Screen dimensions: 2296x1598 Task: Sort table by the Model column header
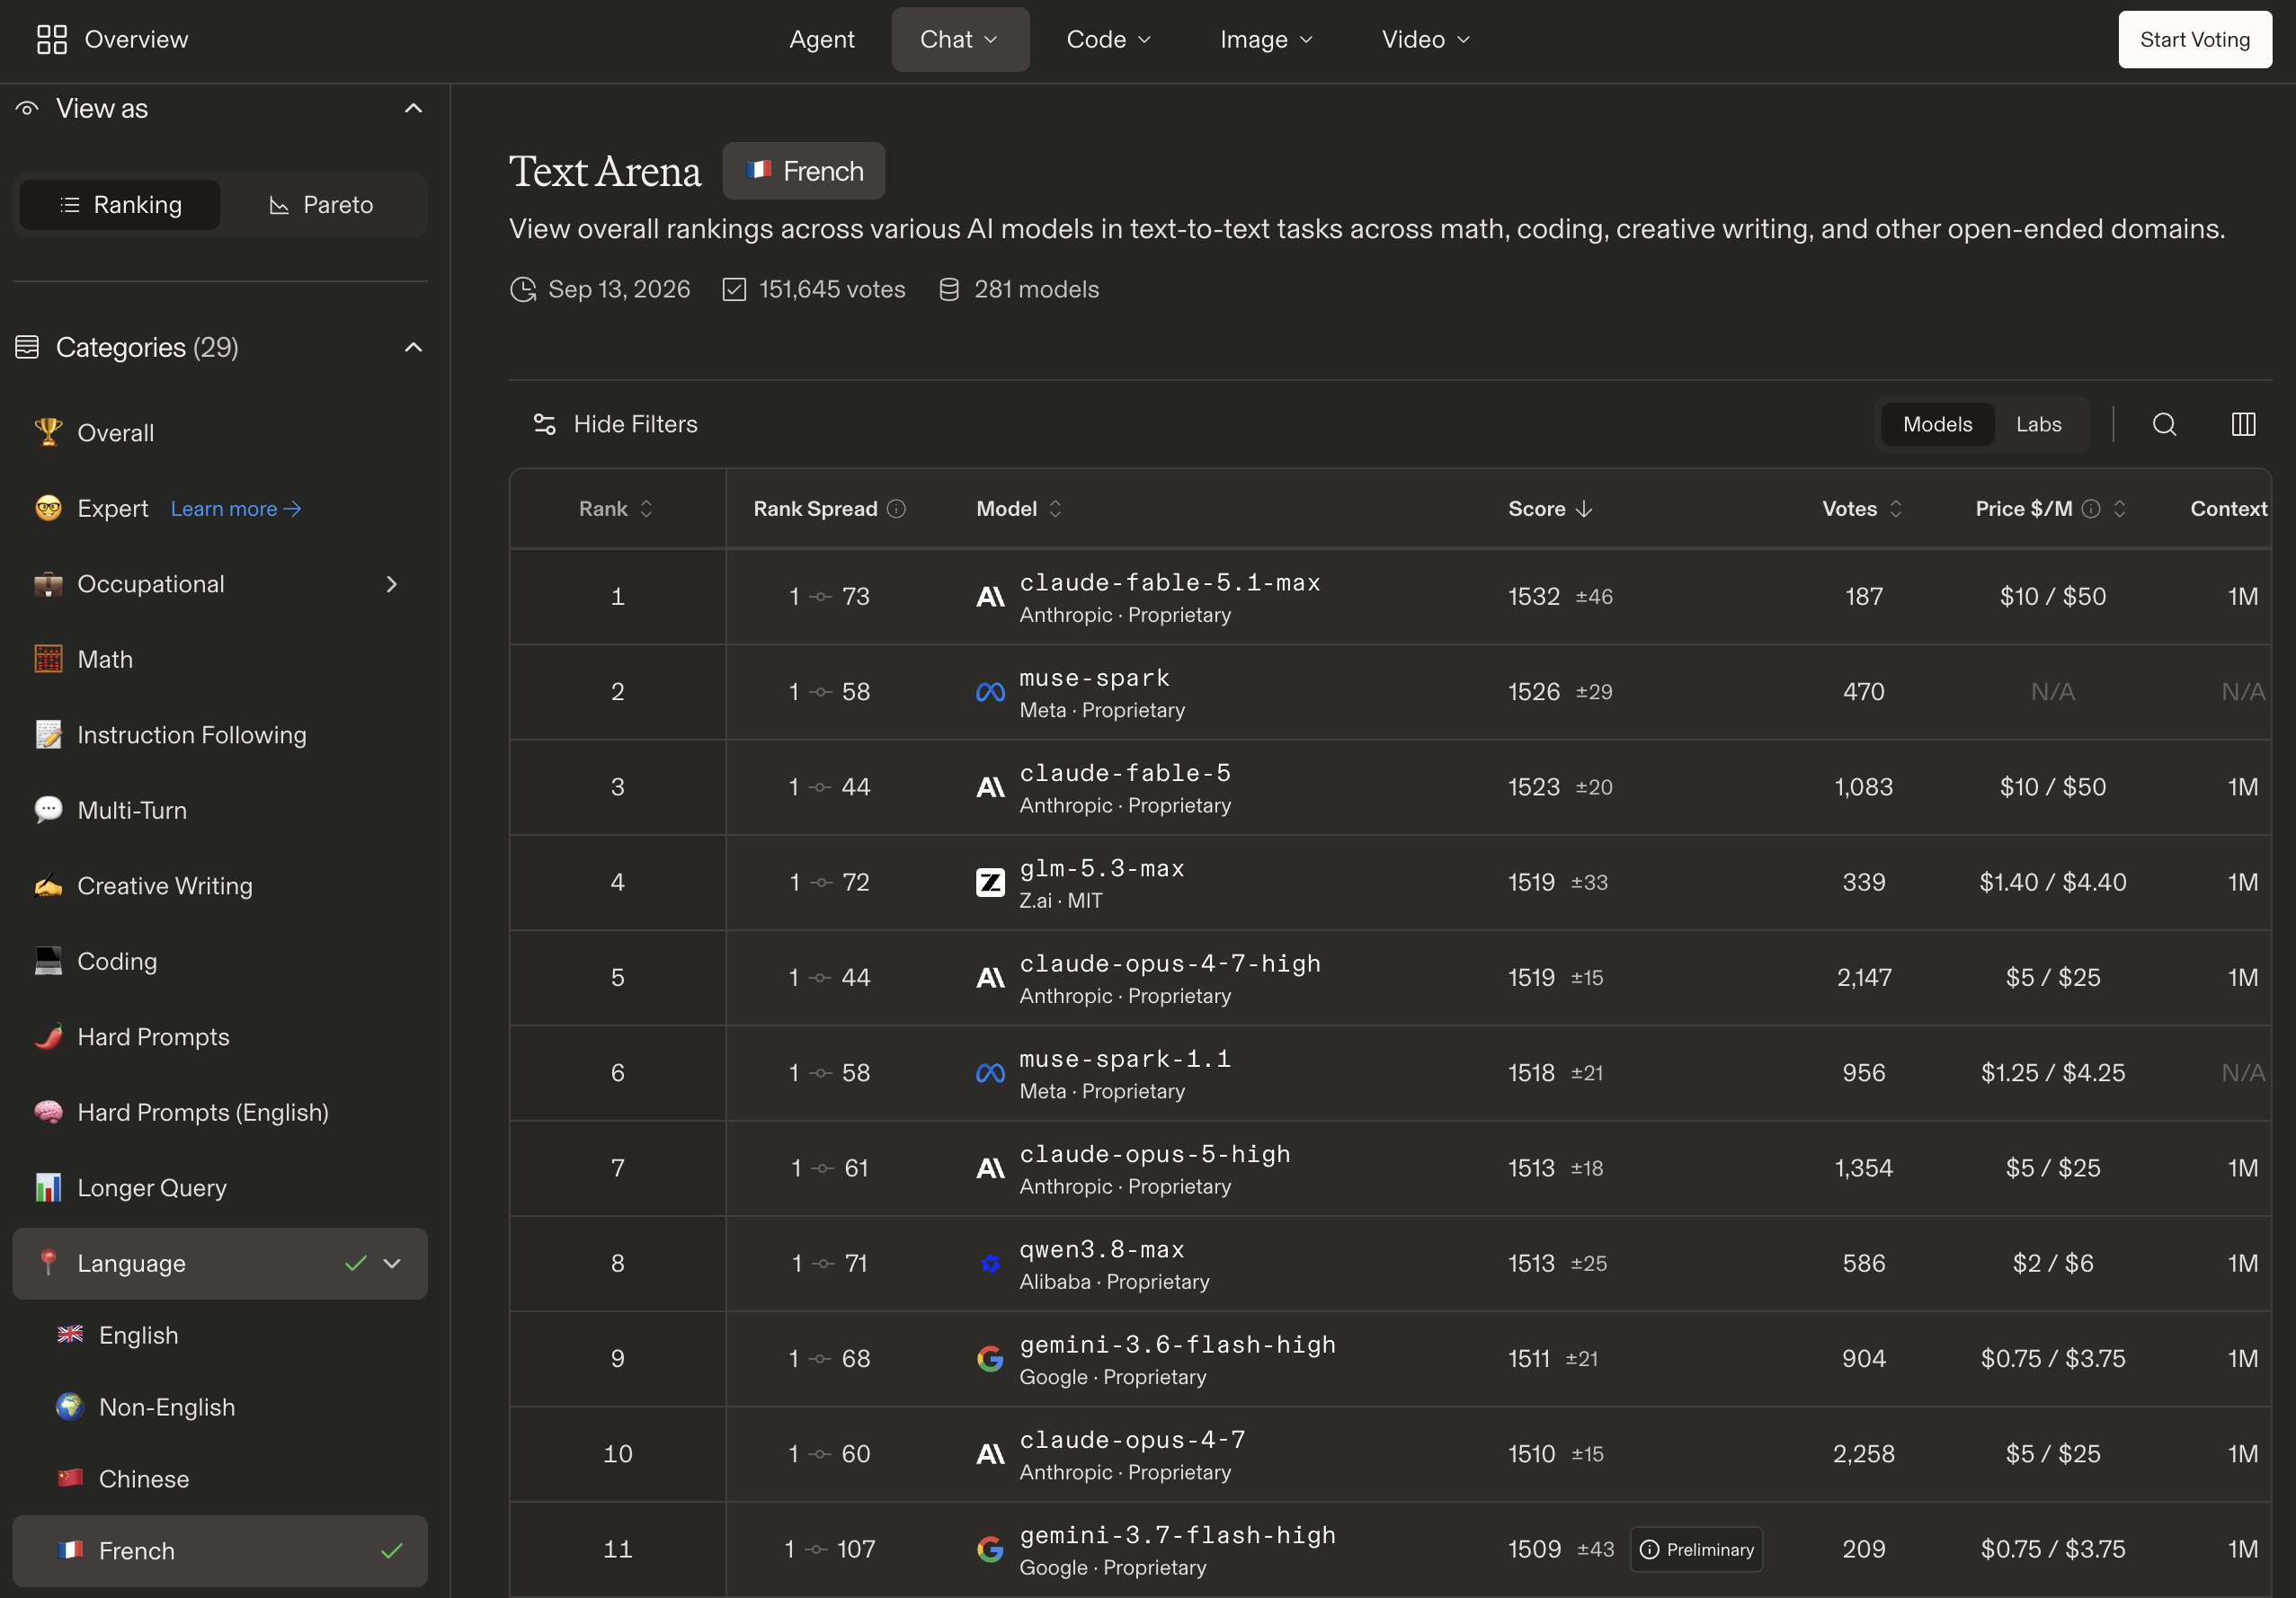[1018, 509]
